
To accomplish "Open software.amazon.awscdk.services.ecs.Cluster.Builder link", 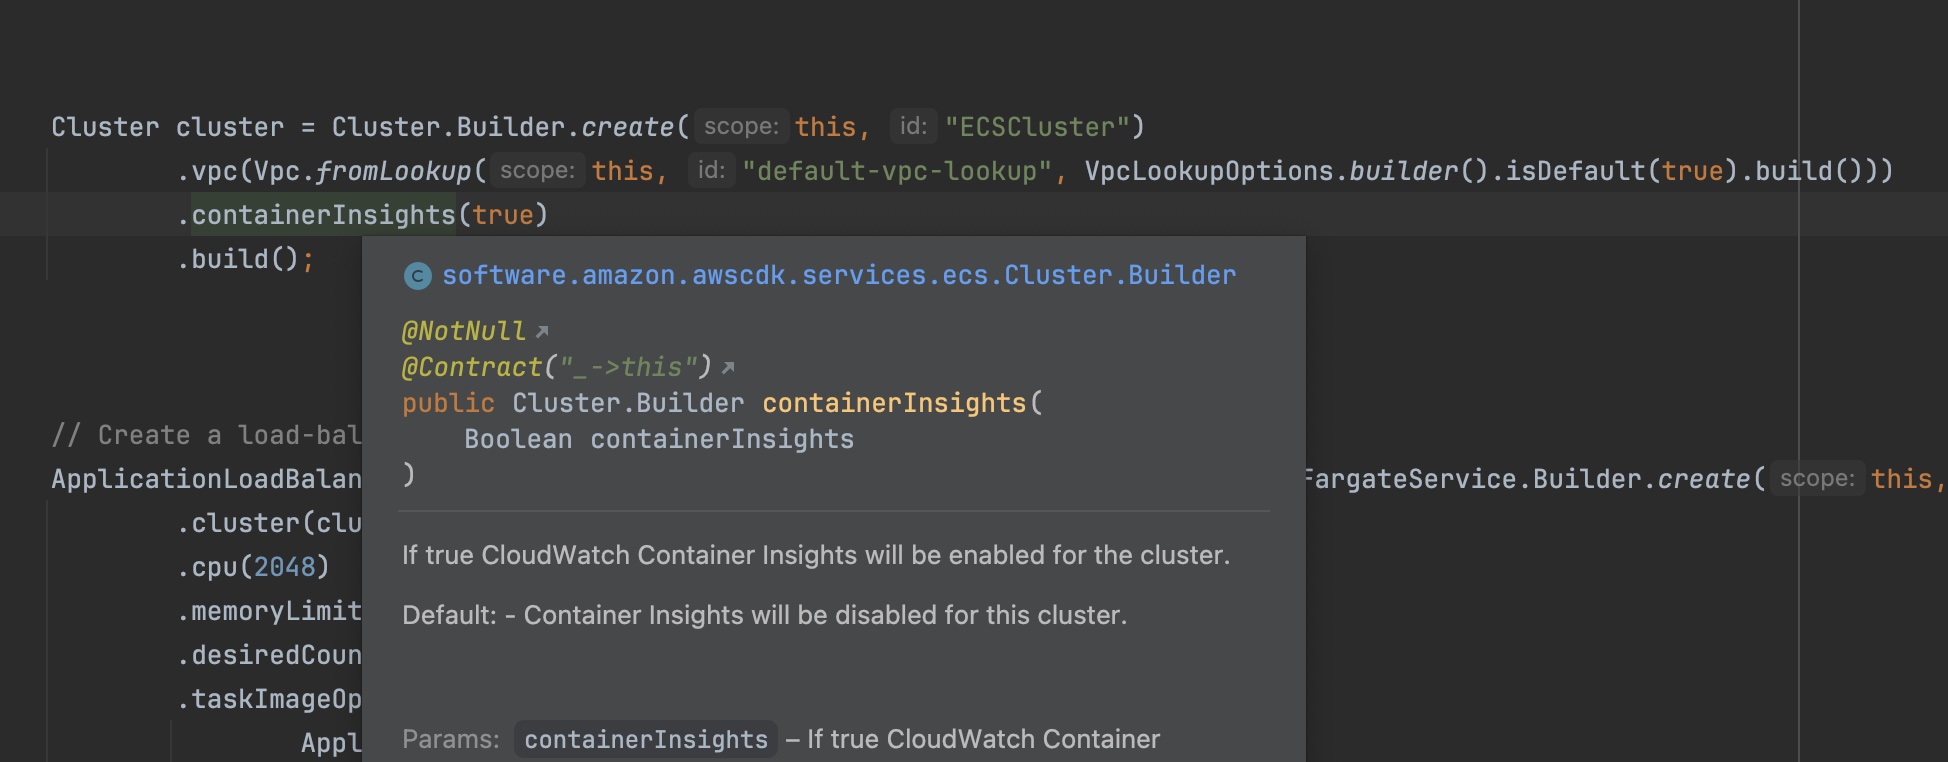I will [839, 275].
